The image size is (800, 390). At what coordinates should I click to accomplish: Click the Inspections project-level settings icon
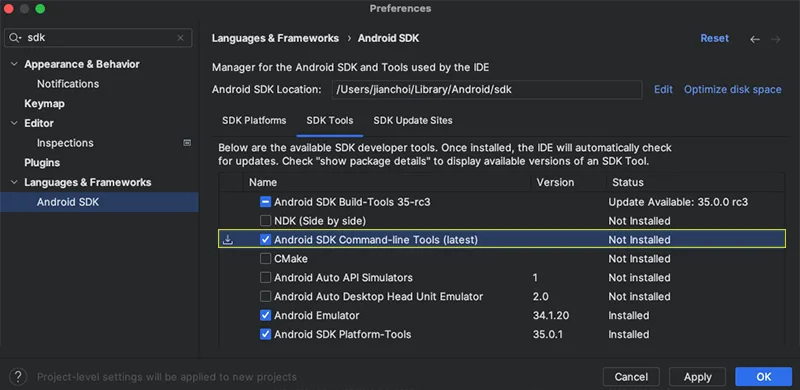[x=187, y=143]
